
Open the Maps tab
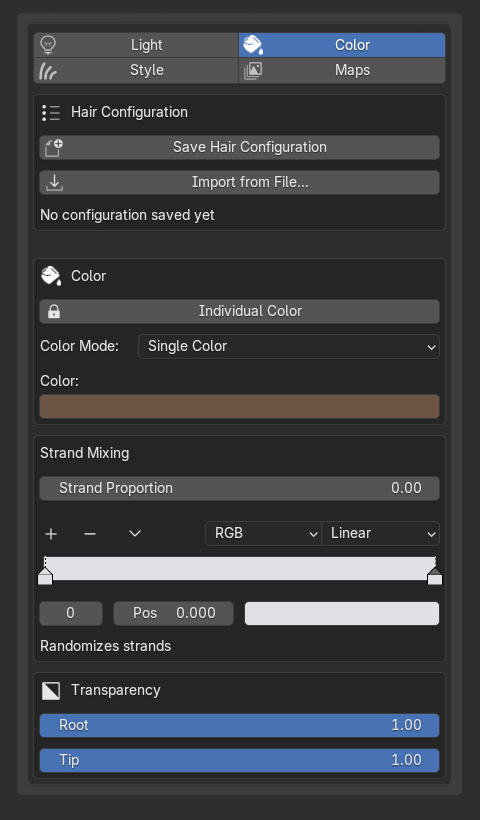pos(342,70)
